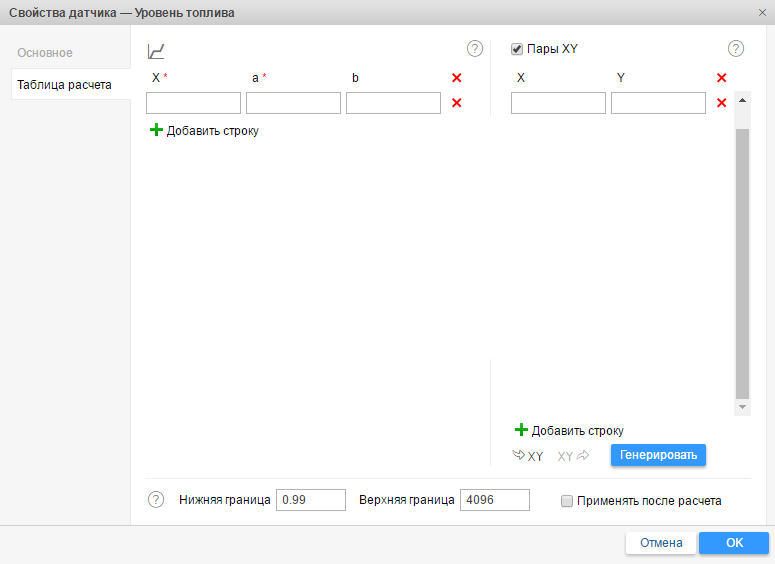Open help icon beside XY pairs
The image size is (775, 564).
click(736, 48)
